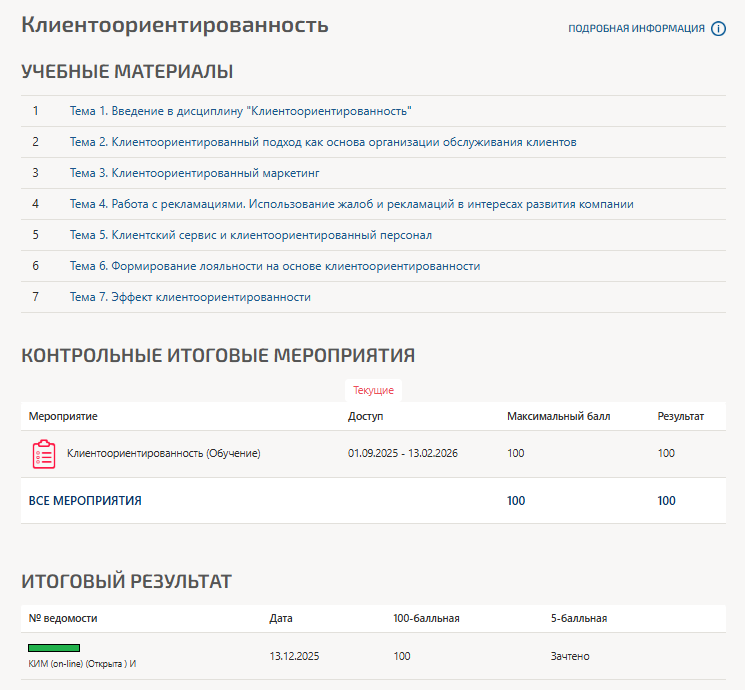745x690 pixels.
Task: Open Тема 1 introduction to the discipline
Action: 241,111
